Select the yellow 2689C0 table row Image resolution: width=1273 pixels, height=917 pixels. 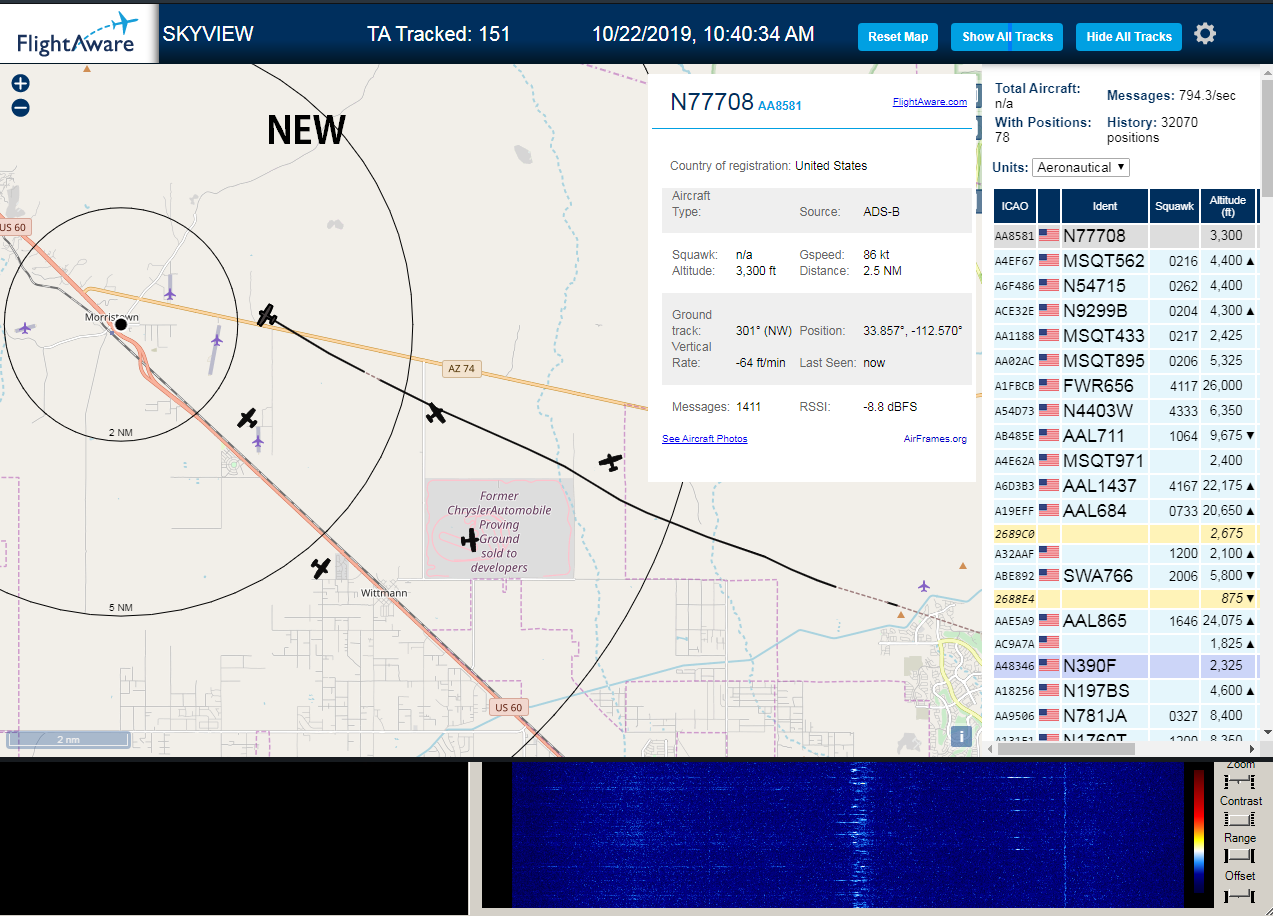[x=1125, y=534]
